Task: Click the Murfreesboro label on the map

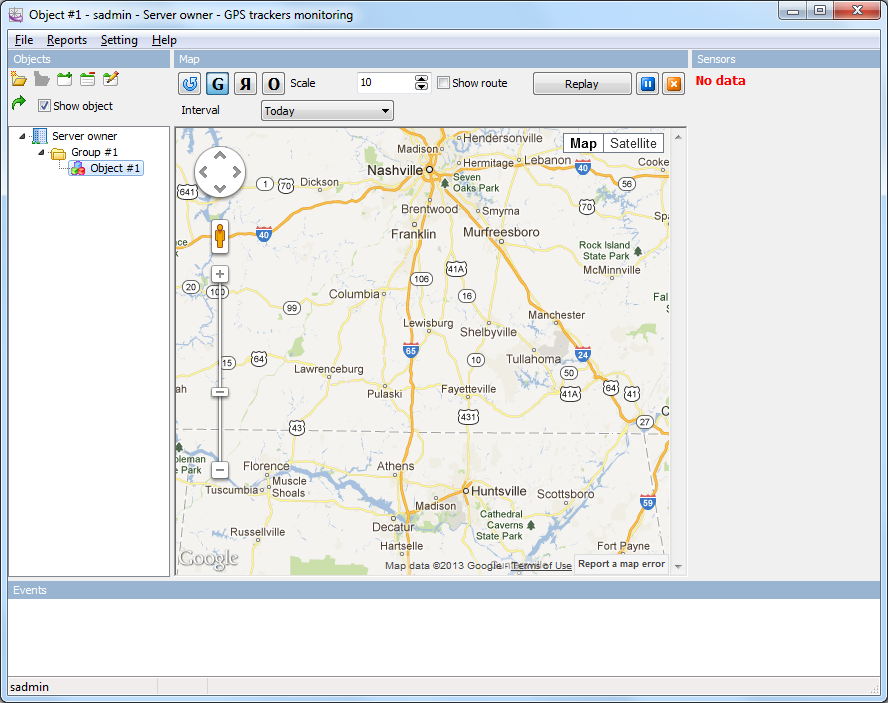Action: (x=501, y=232)
